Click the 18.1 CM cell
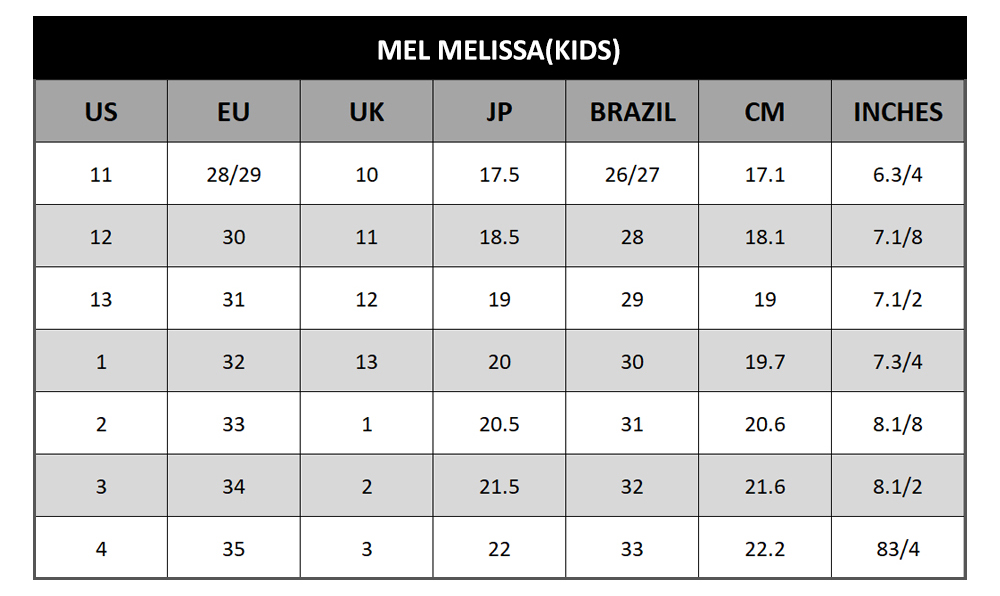Image resolution: width=1000 pixels, height=596 pixels. 765,237
